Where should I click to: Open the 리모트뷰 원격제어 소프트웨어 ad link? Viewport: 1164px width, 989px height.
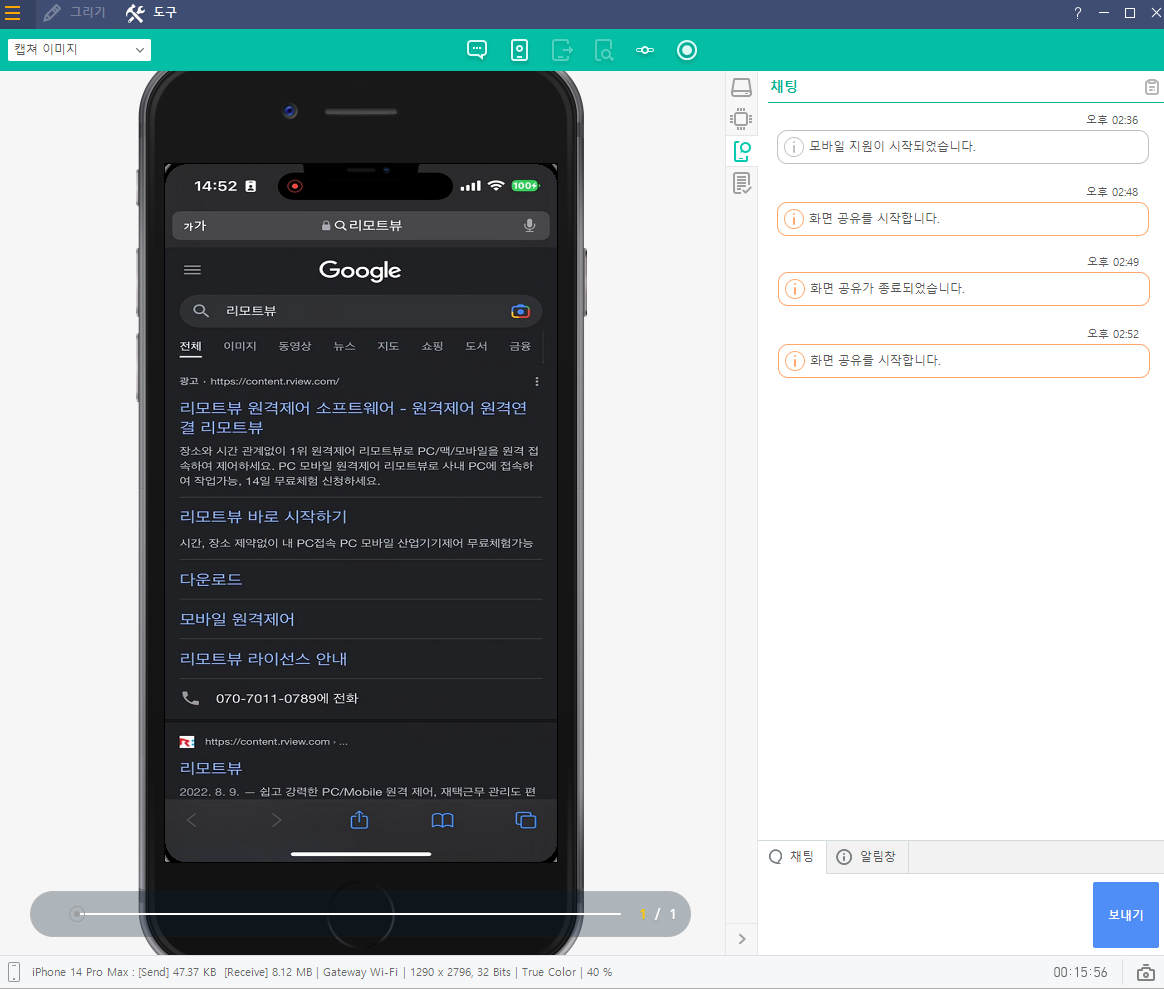pyautogui.click(x=353, y=417)
